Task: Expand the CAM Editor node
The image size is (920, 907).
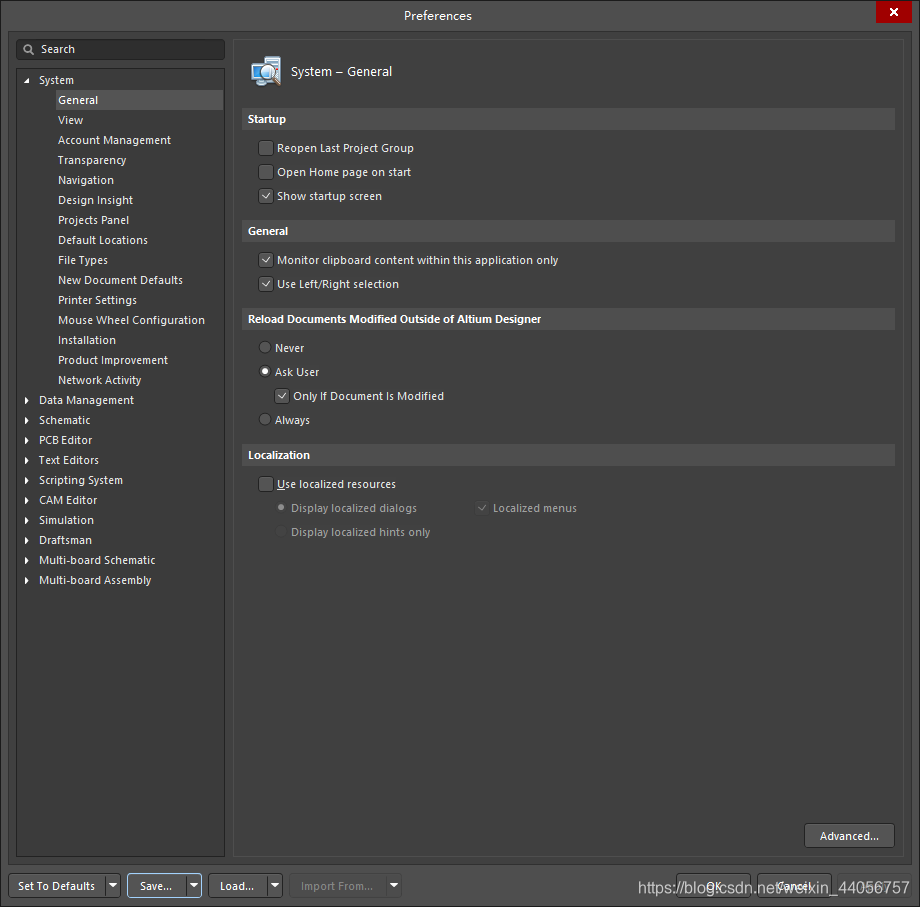Action: pos(26,500)
